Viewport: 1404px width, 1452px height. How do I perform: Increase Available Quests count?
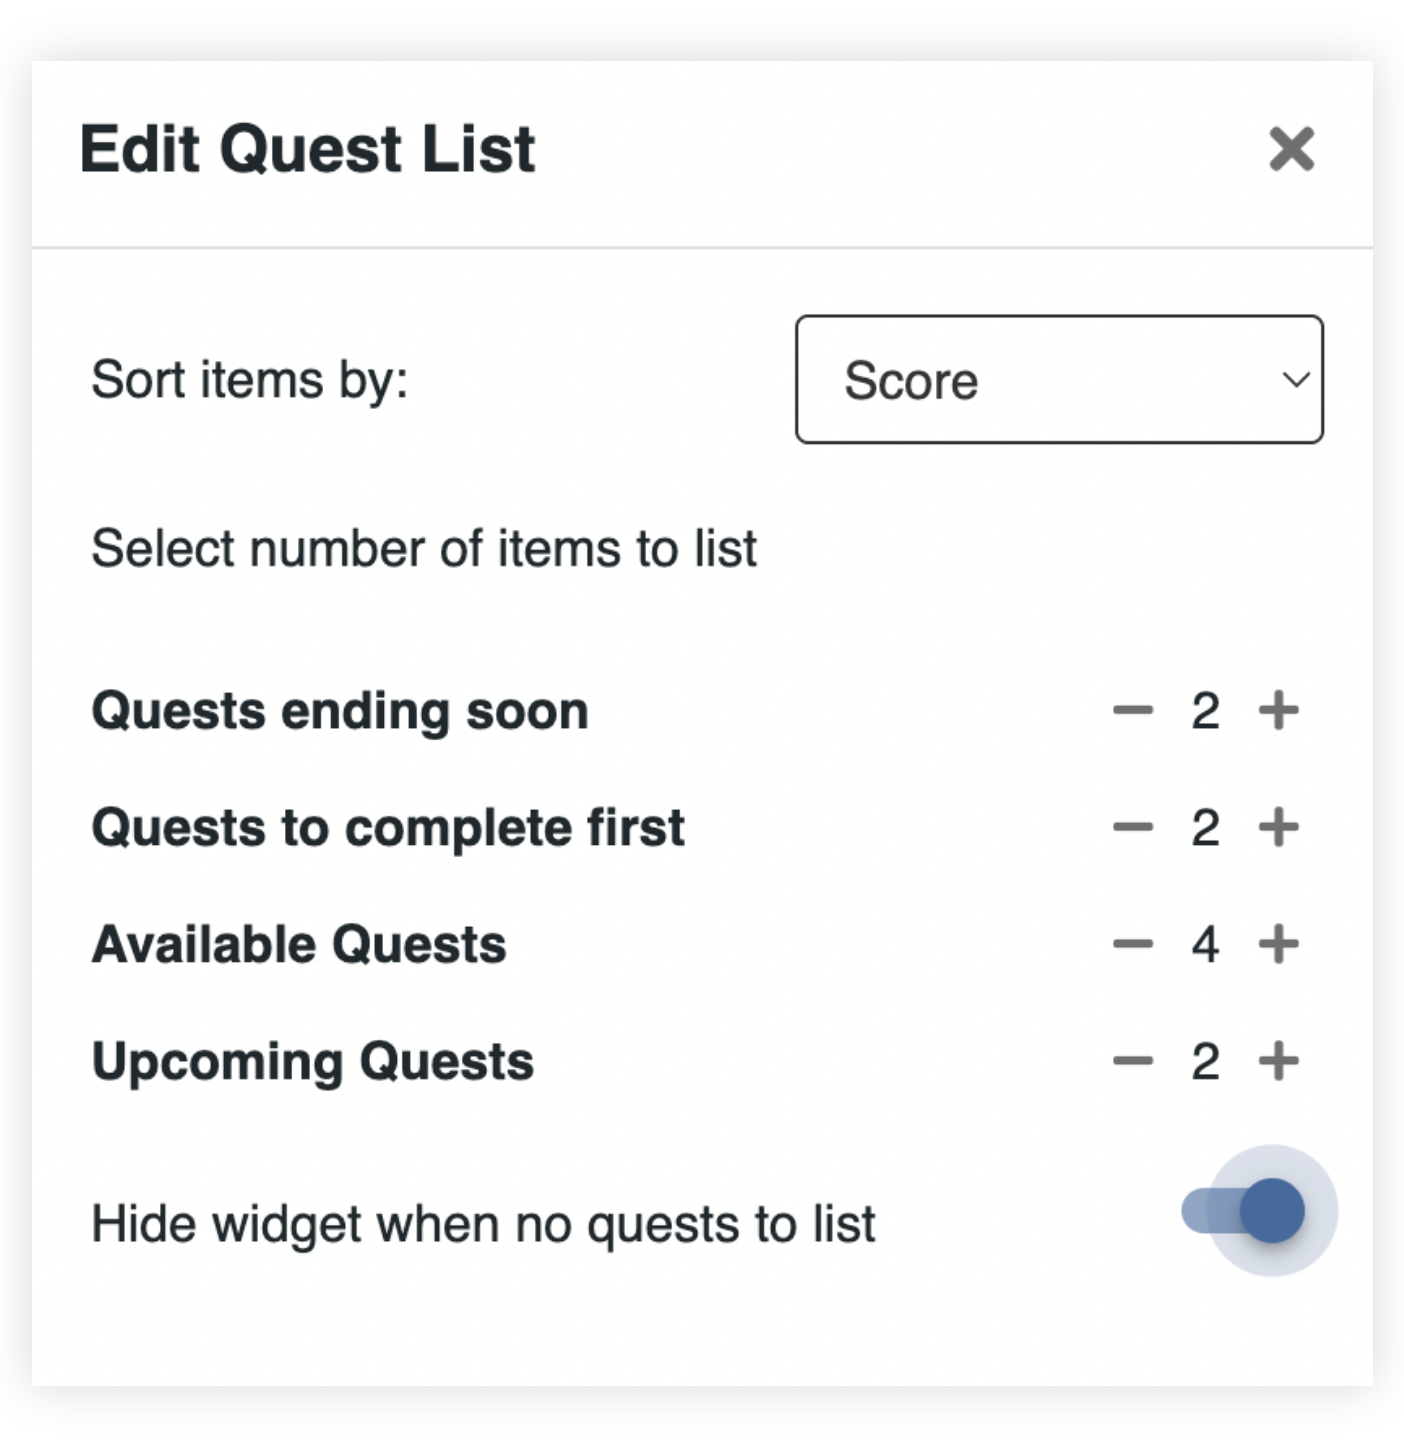1278,944
